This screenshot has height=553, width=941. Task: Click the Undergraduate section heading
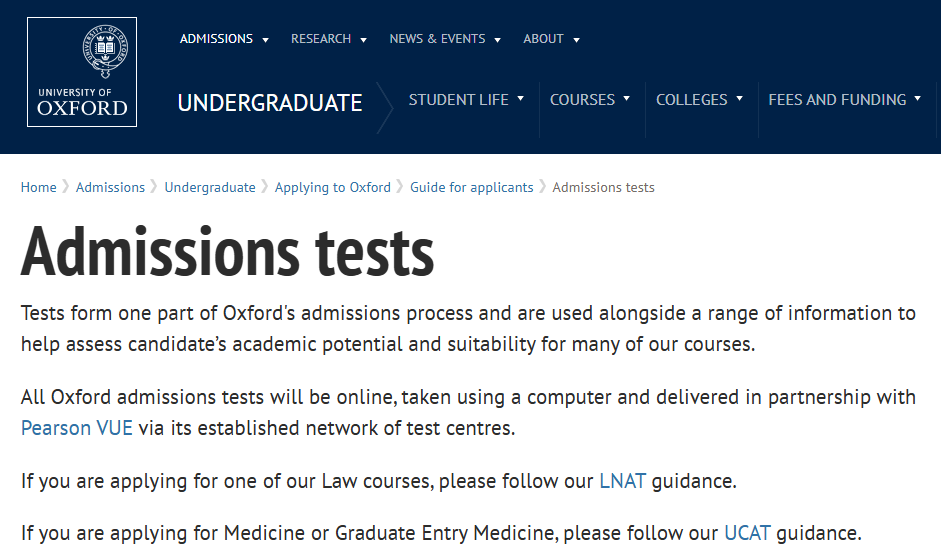pos(270,103)
